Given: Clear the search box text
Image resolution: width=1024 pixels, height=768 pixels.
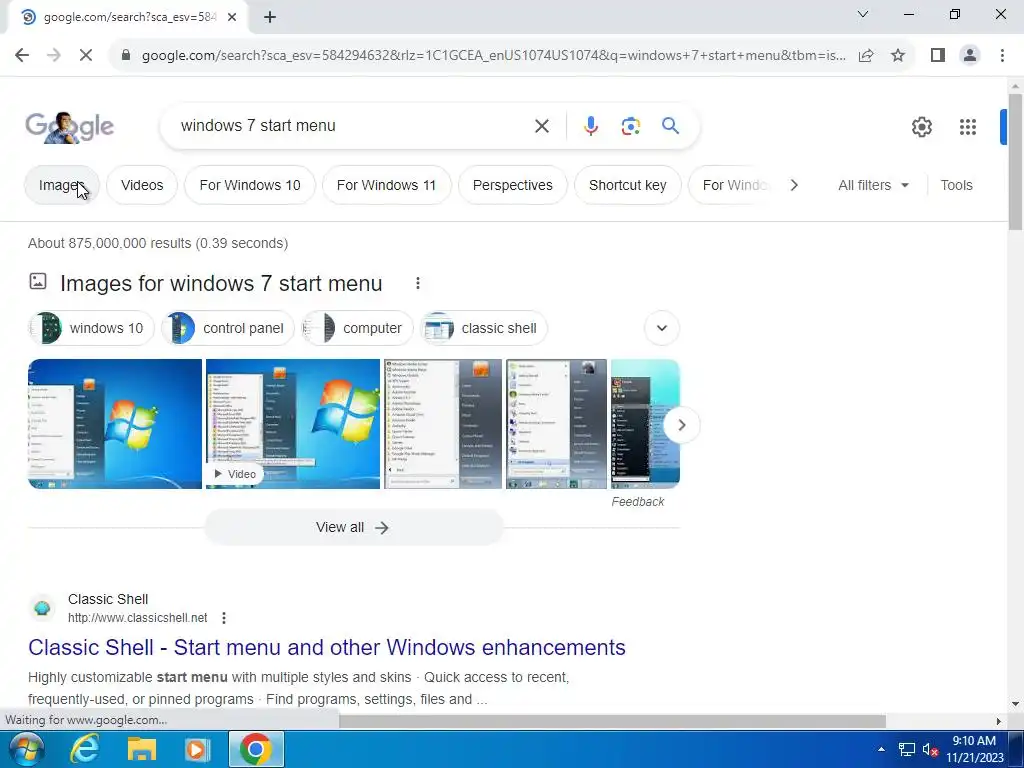Looking at the screenshot, I should point(542,126).
